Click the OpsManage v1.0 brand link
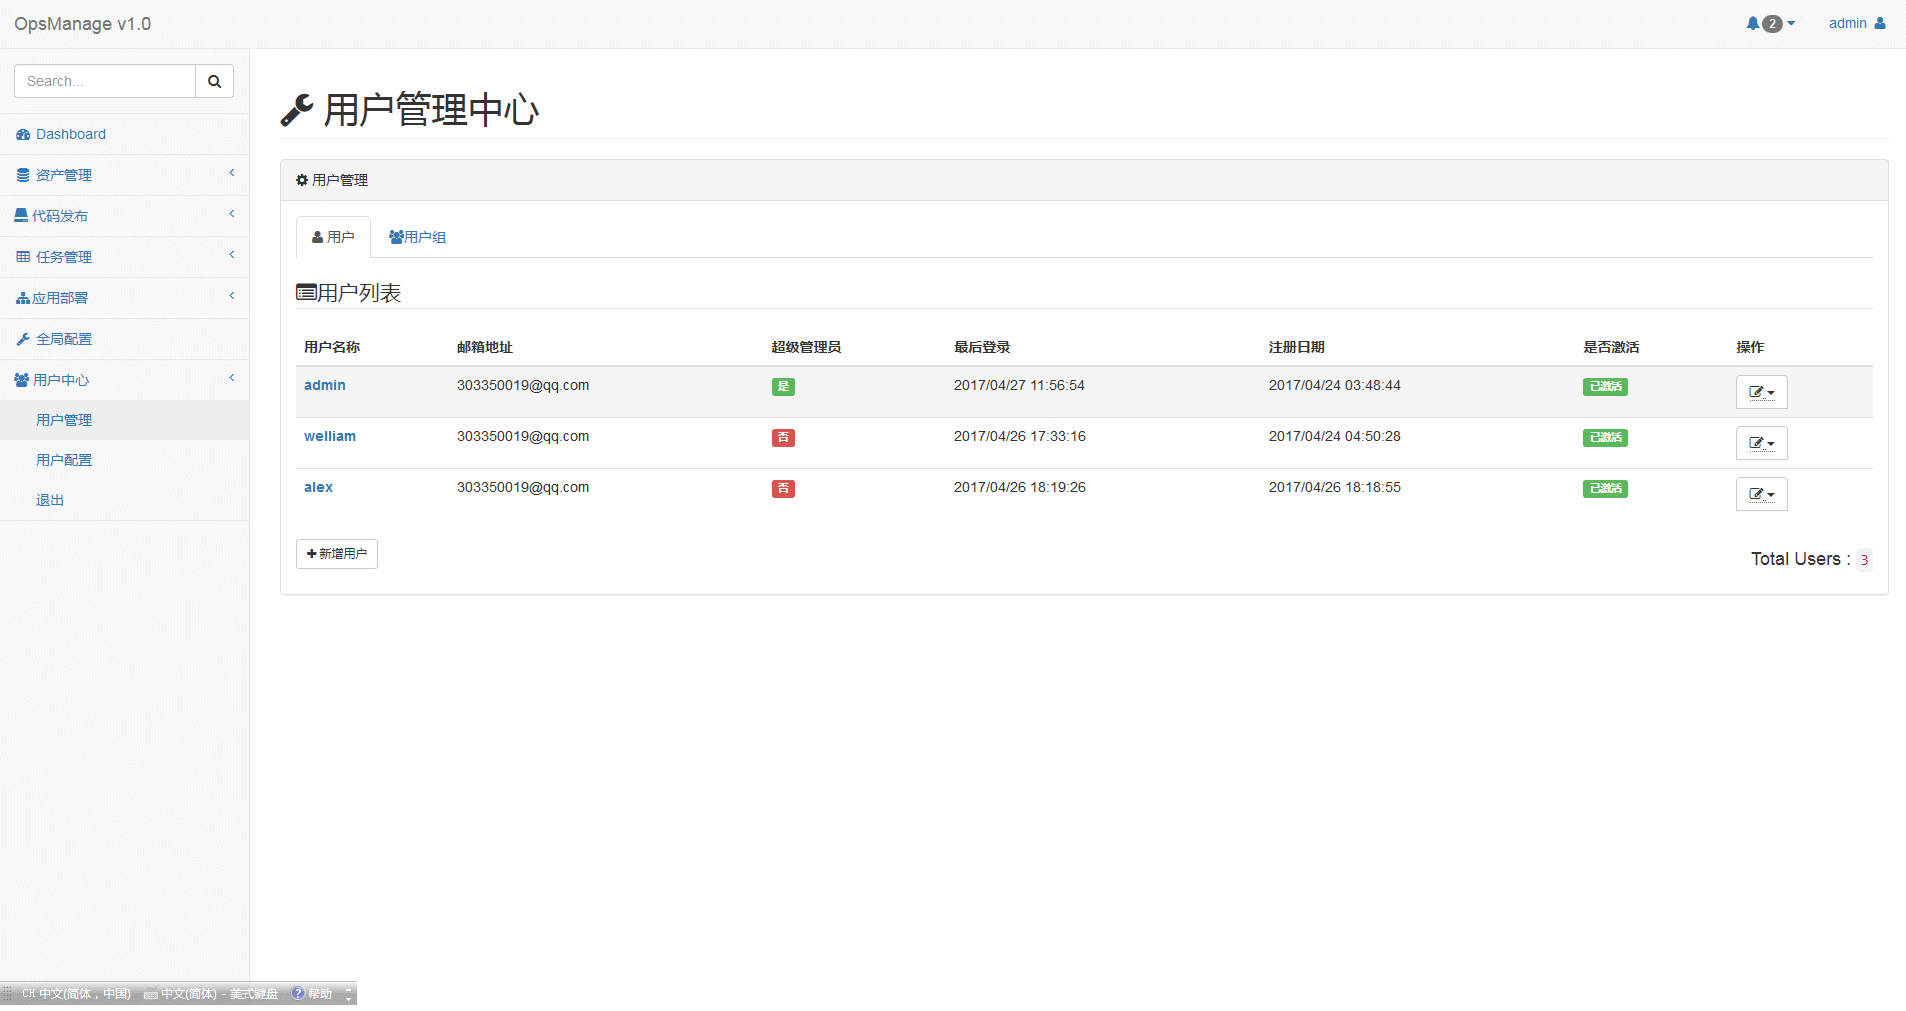1906x1011 pixels. pos(82,24)
